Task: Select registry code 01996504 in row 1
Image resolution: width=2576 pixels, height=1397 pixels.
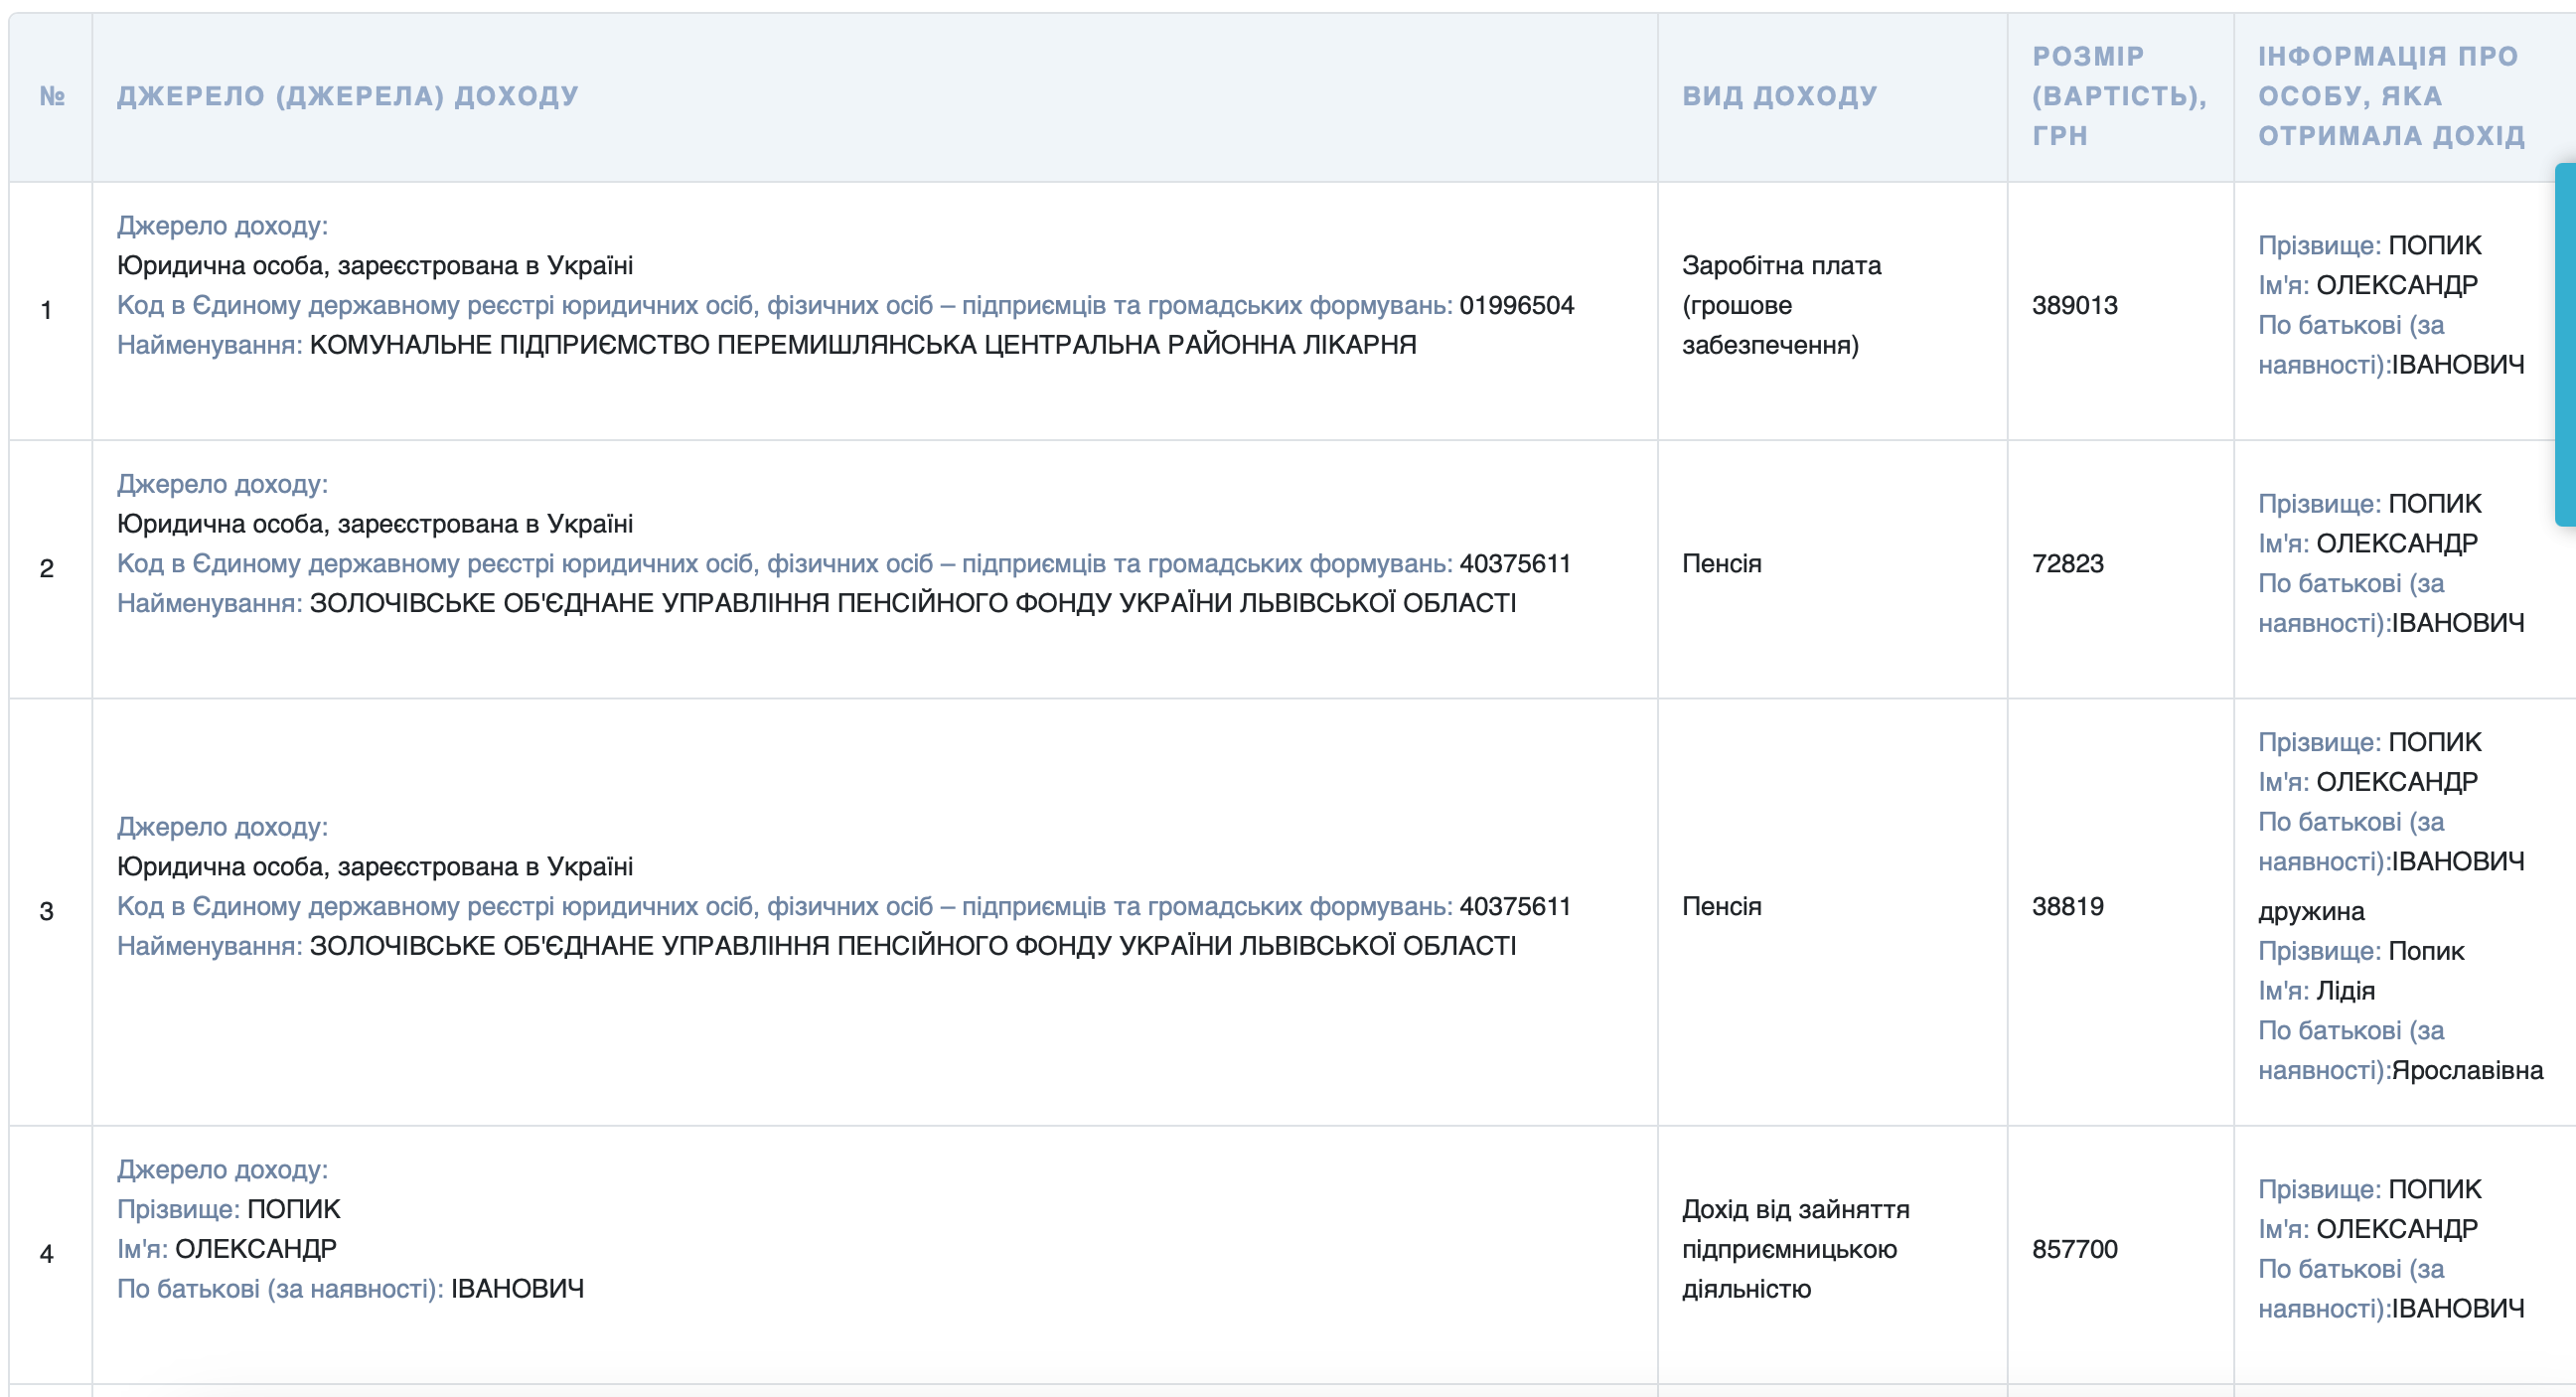Action: 1516,305
